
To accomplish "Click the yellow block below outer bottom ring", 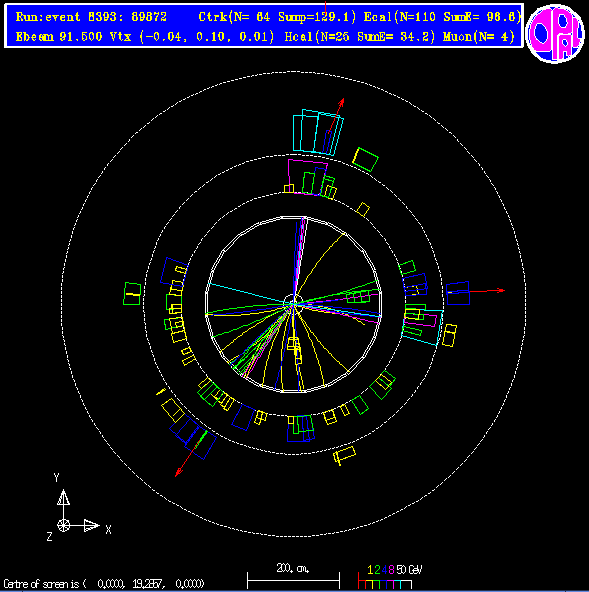I will 344,455.
